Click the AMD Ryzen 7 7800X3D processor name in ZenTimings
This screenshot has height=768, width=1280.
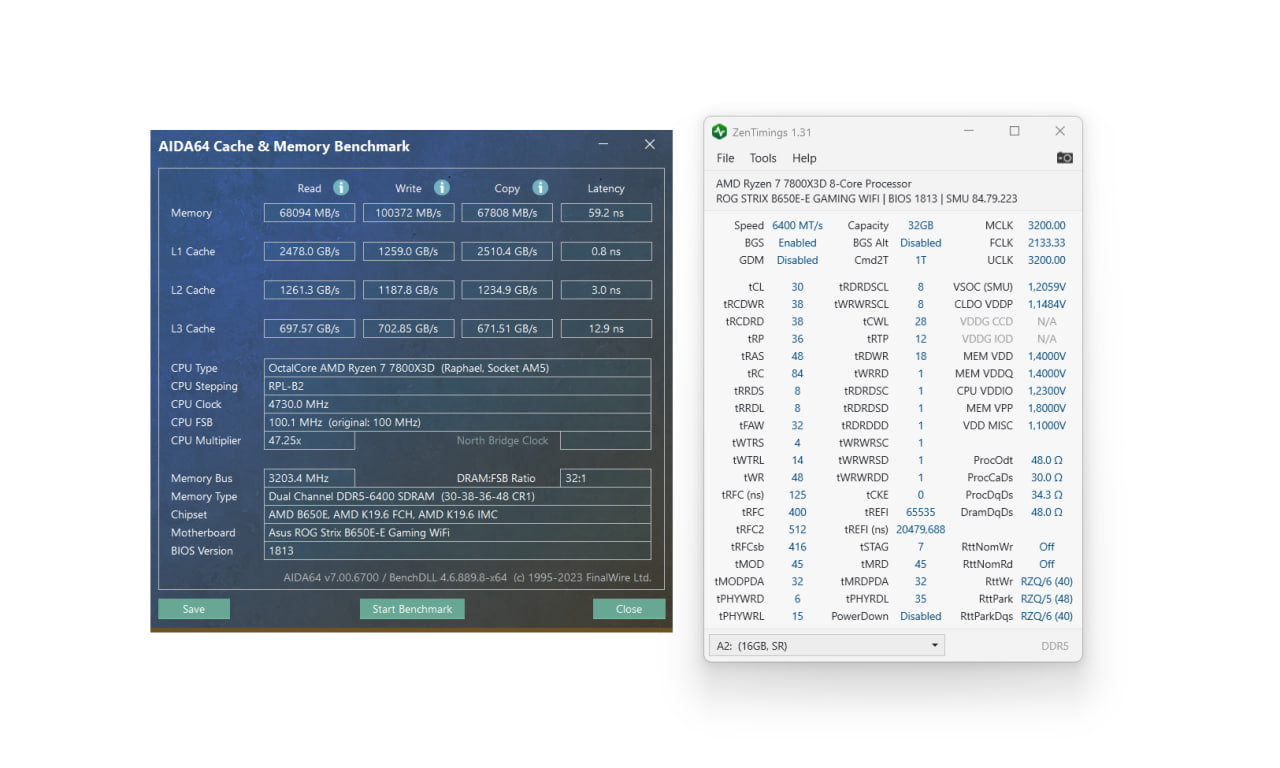pyautogui.click(x=814, y=184)
